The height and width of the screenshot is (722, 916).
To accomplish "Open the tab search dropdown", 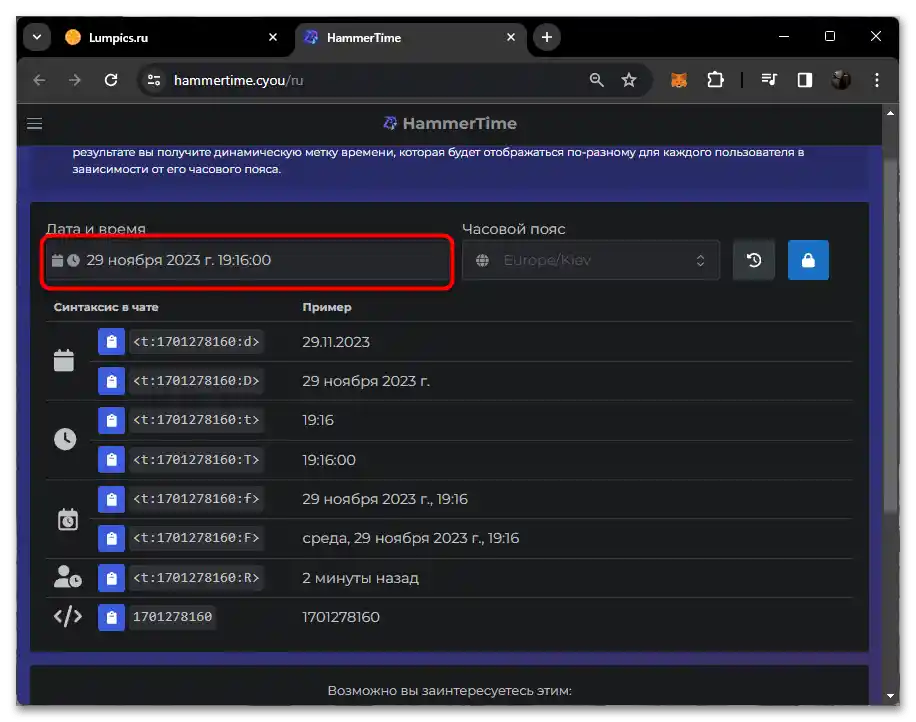I will coord(37,37).
